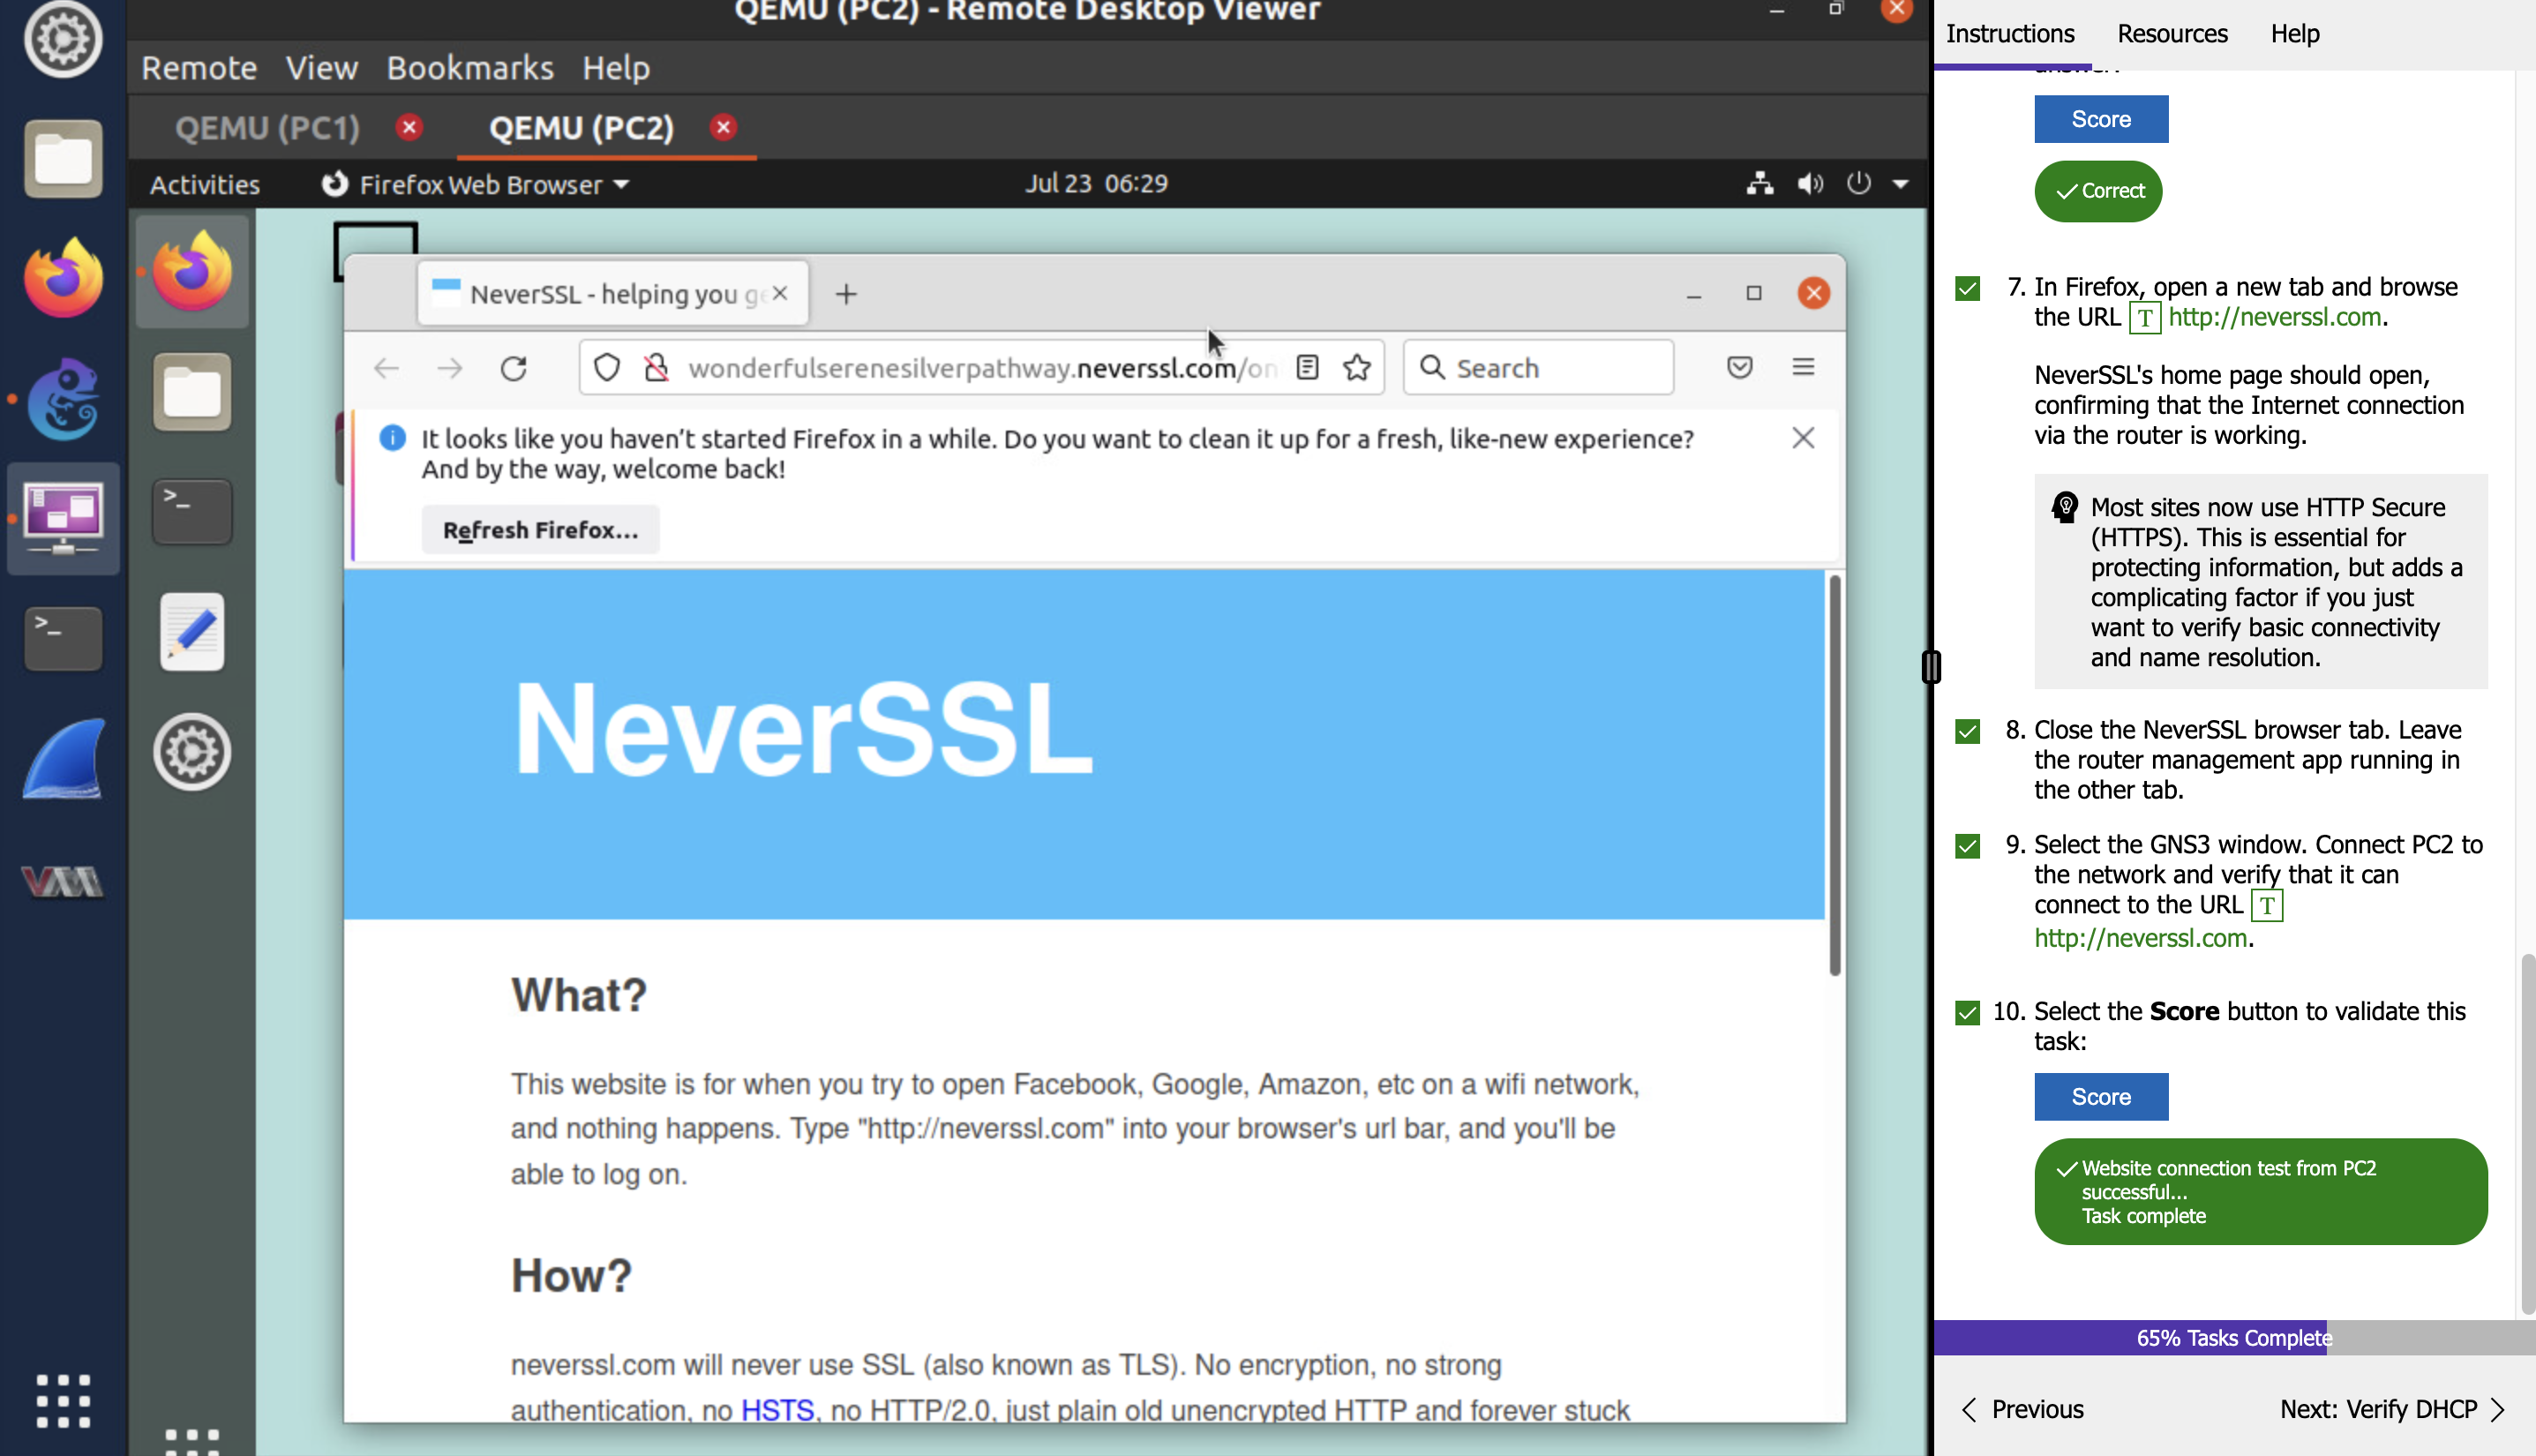
Task: Toggle reader view in the address bar
Action: [x=1307, y=368]
